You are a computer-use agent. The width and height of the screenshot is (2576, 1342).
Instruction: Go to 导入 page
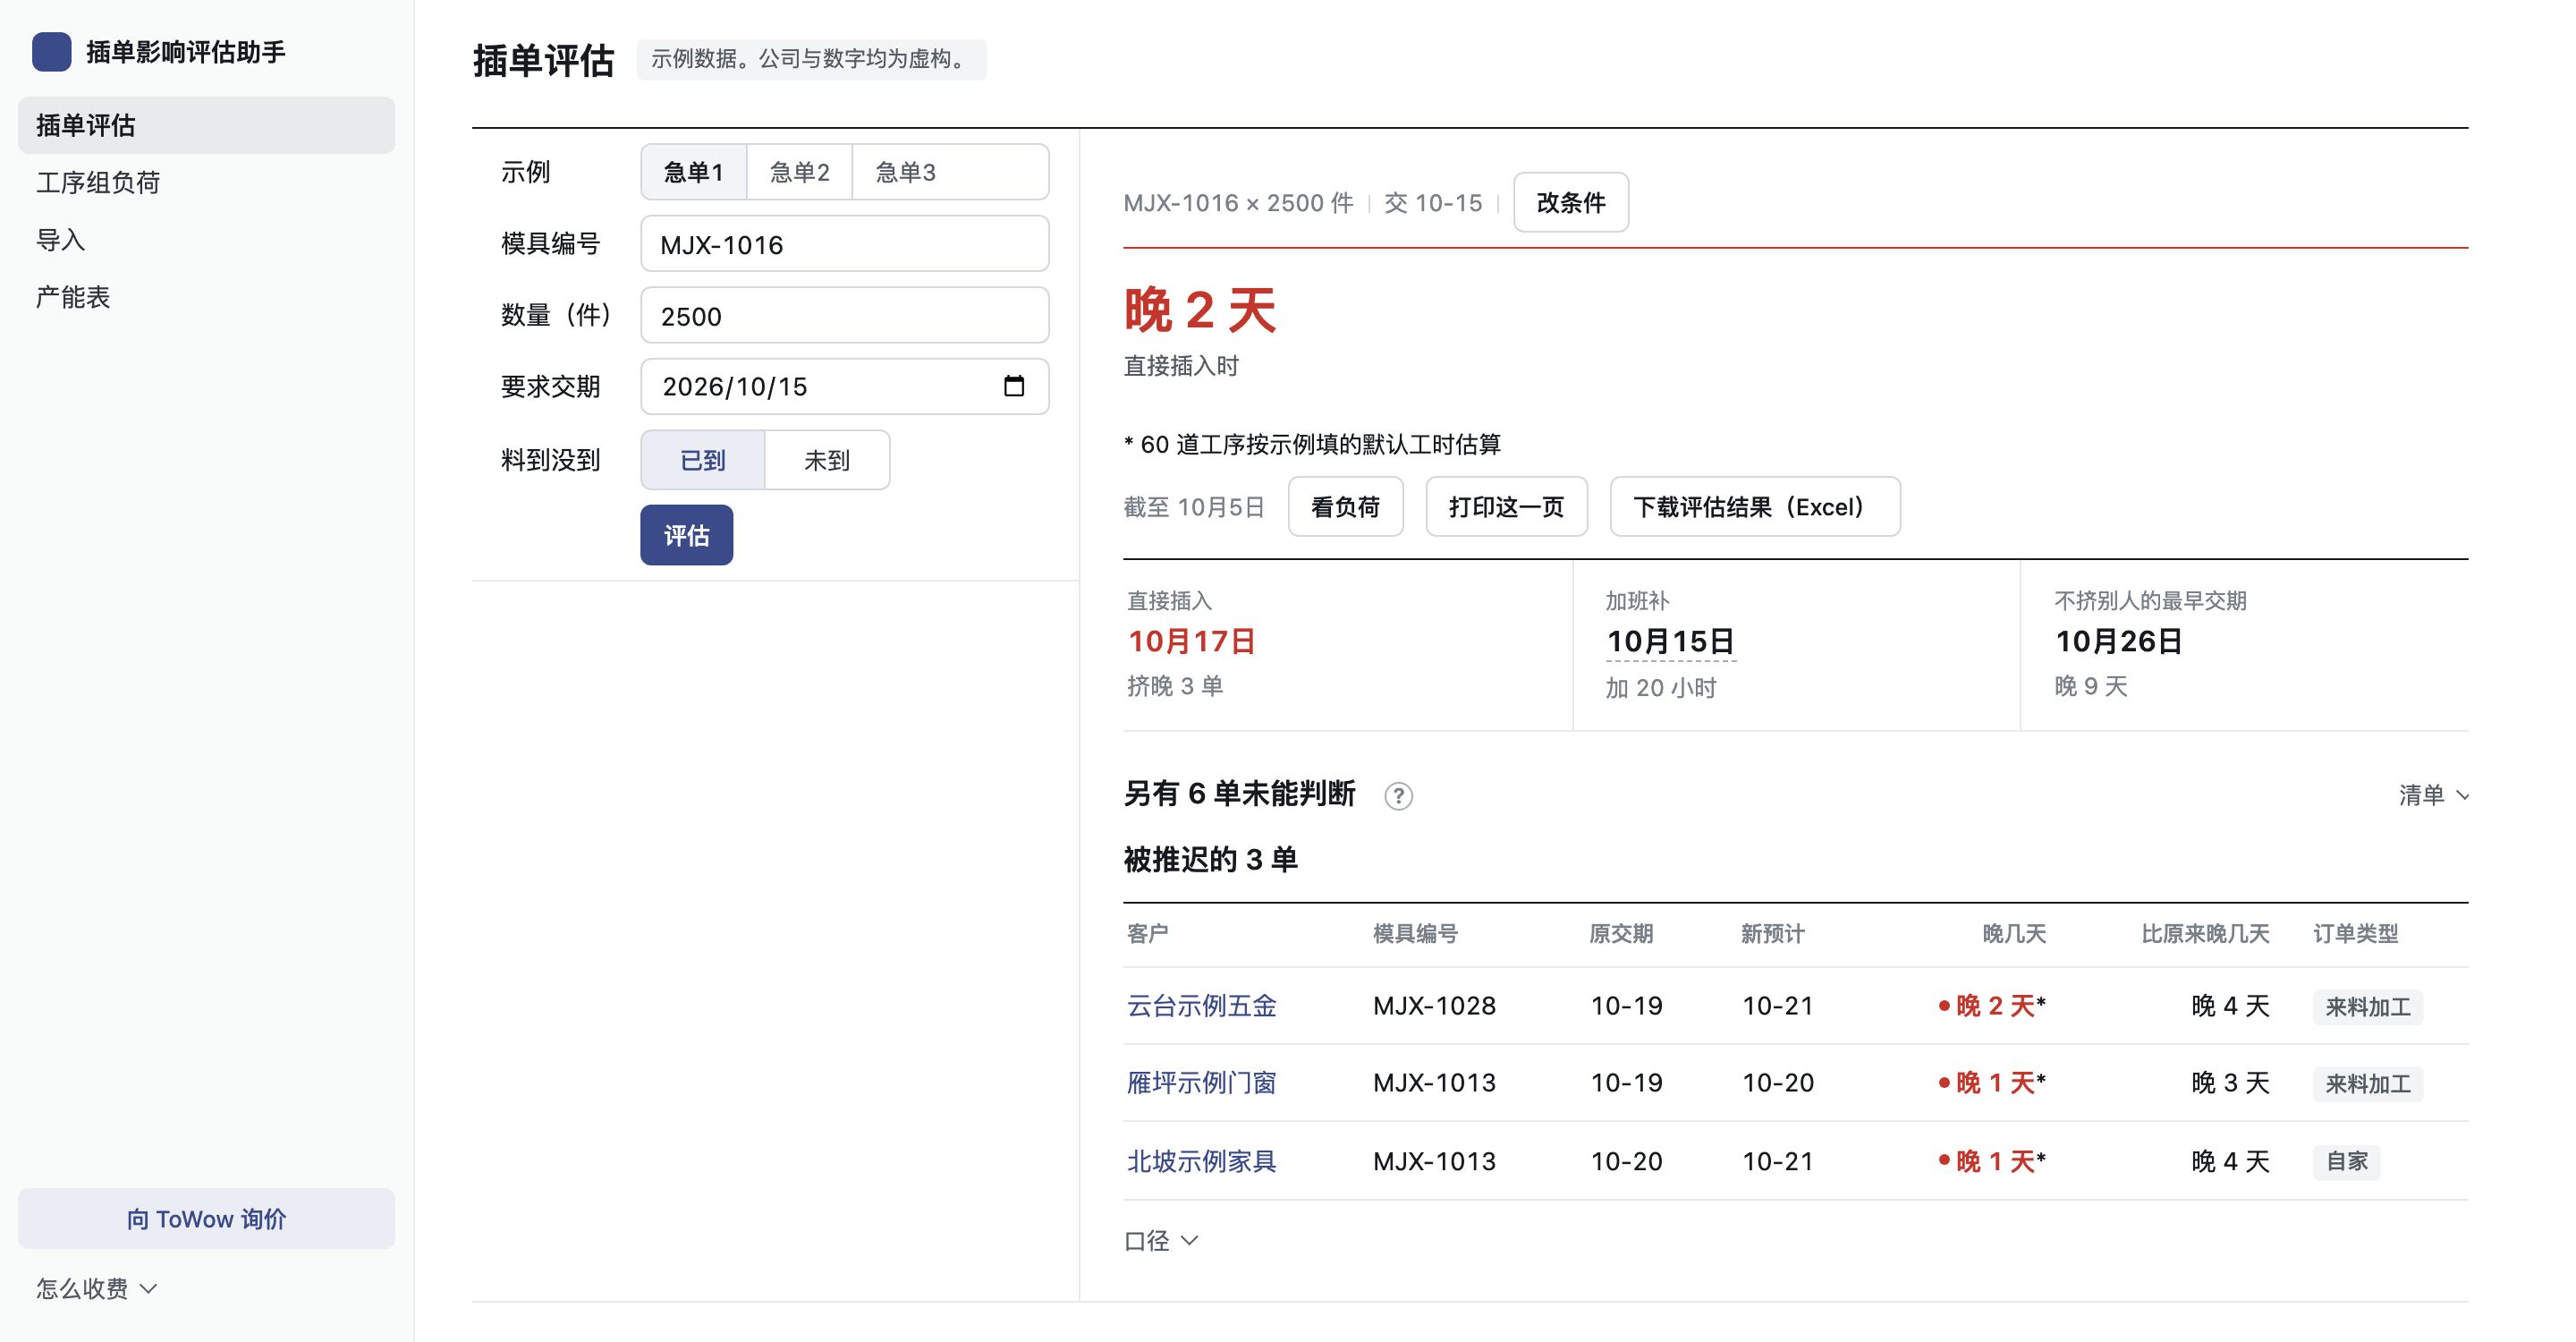tap(206, 240)
